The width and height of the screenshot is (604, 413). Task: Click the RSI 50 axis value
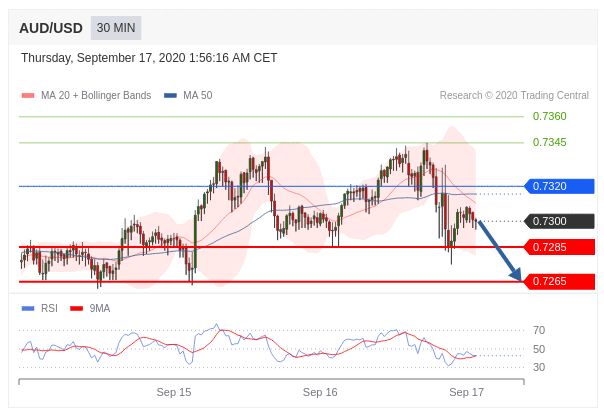[x=539, y=349]
